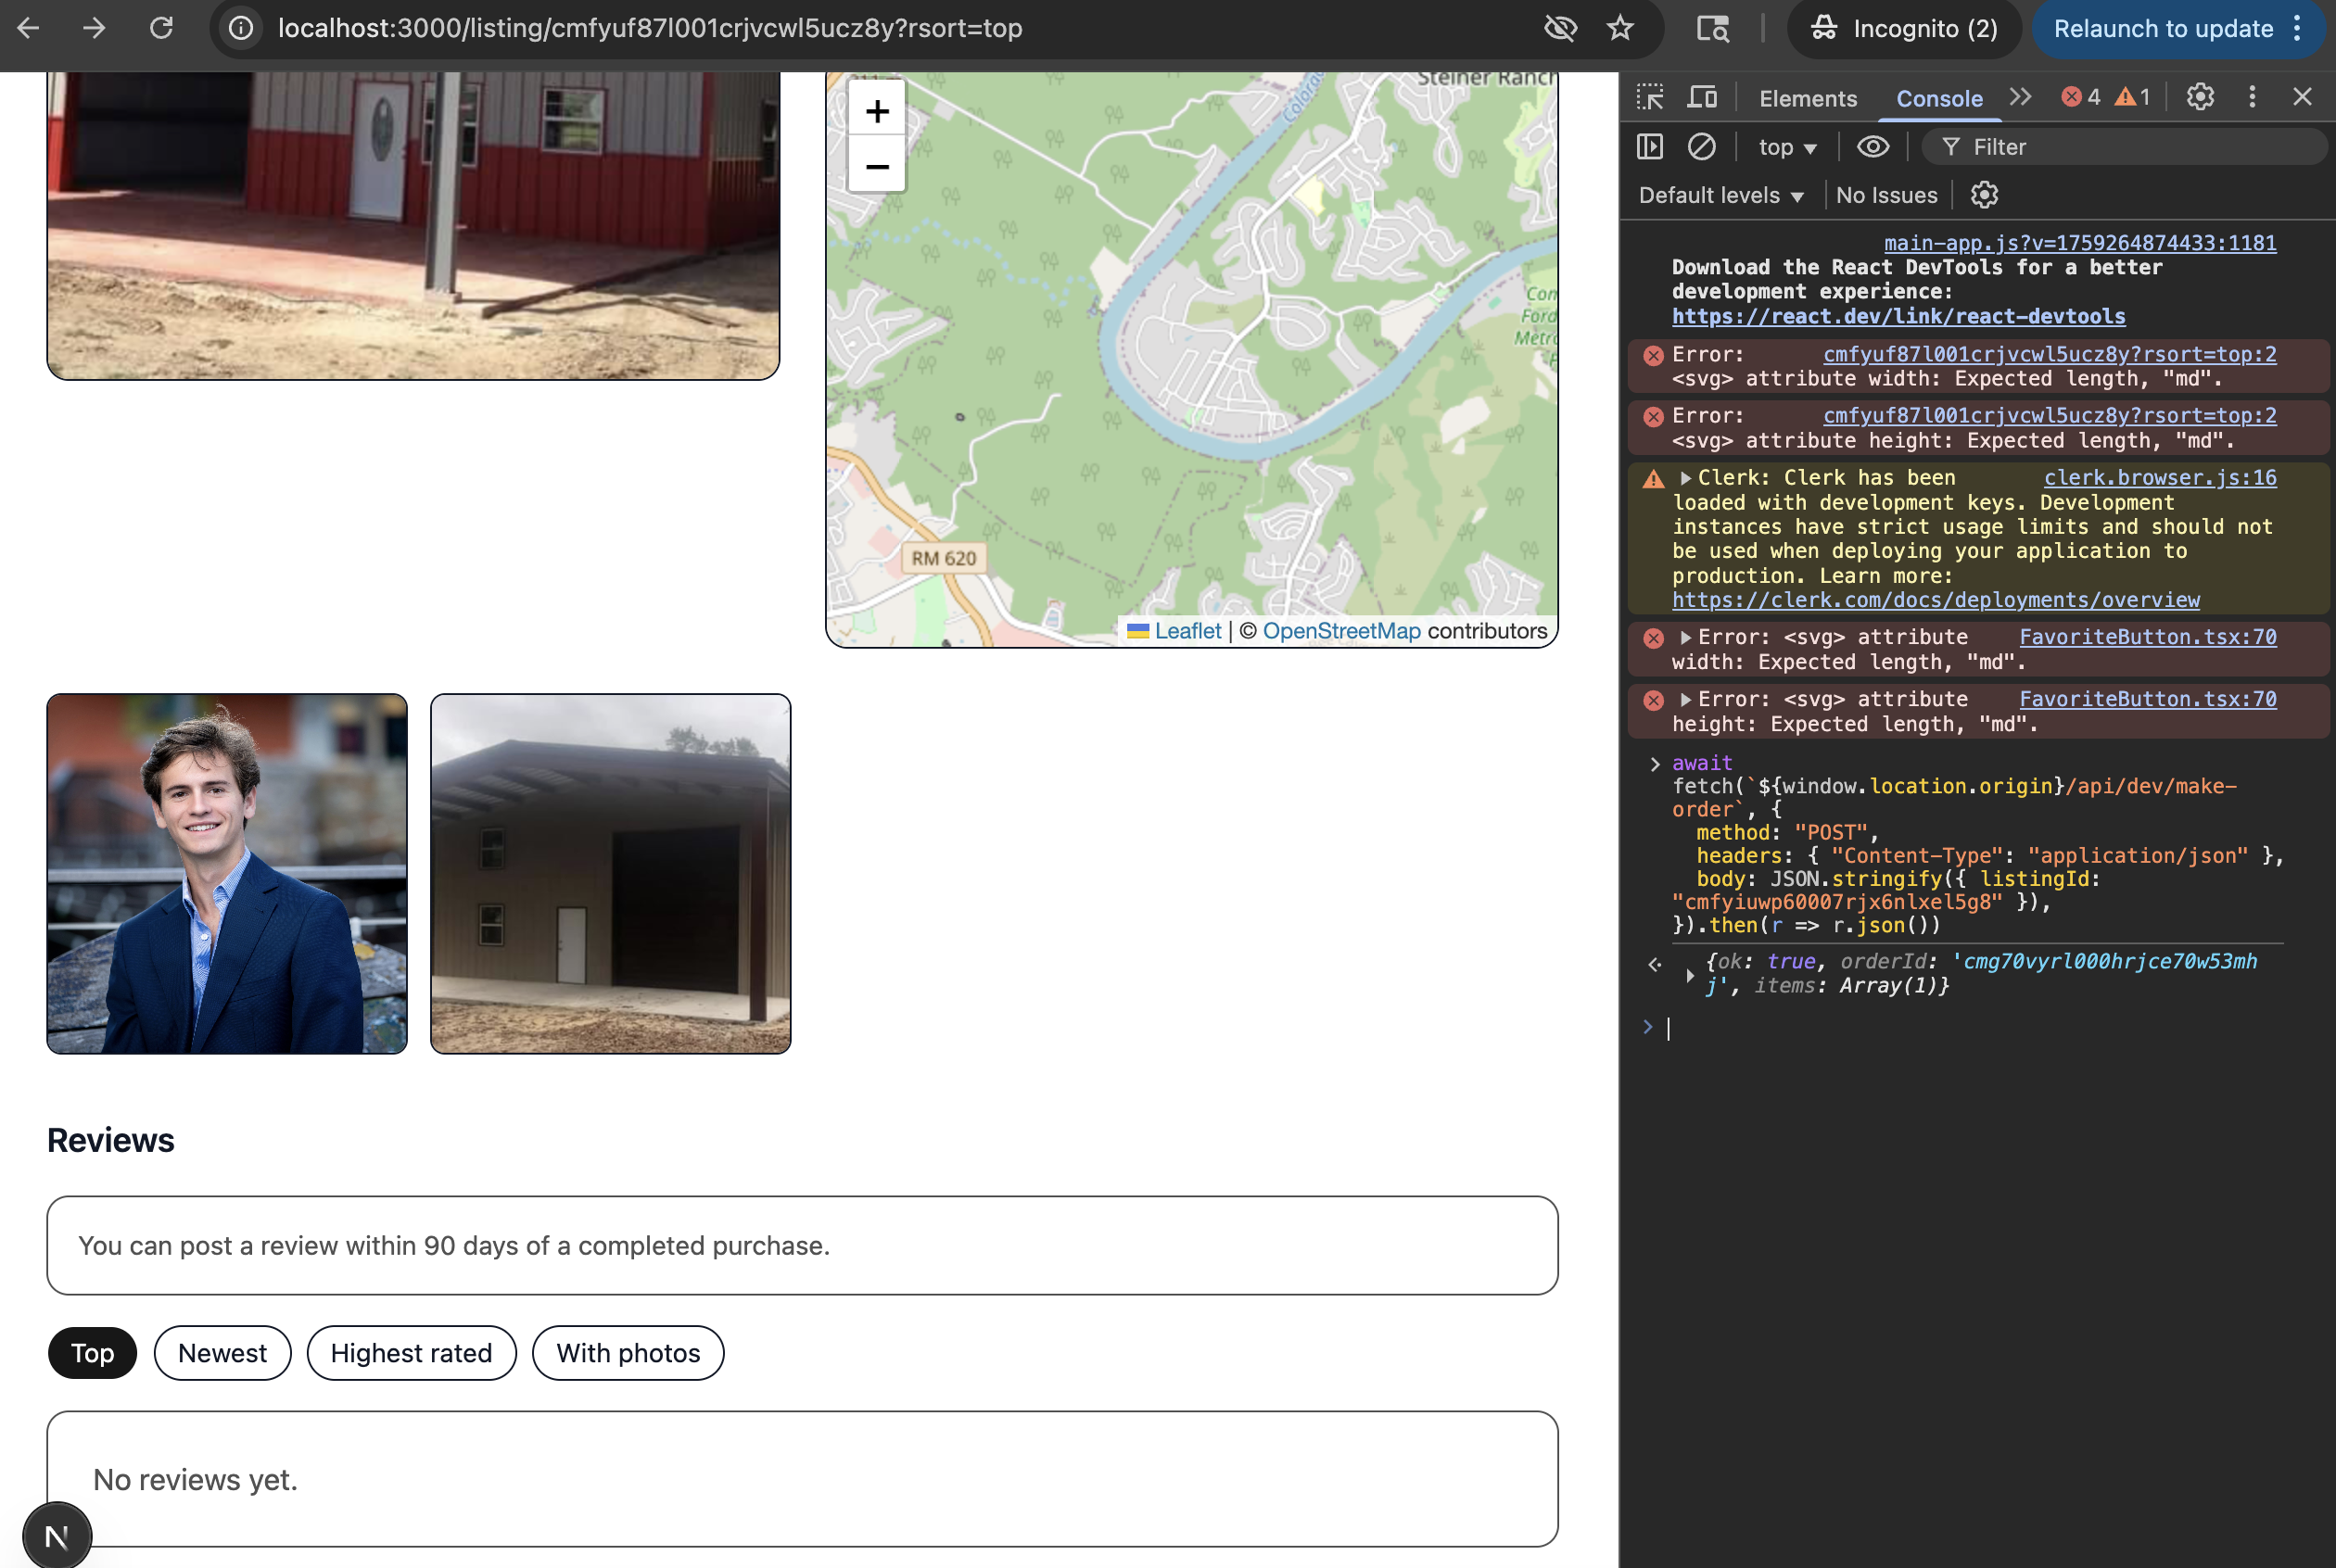The image size is (2336, 1568).
Task: Select the With photos review filter
Action: point(628,1353)
